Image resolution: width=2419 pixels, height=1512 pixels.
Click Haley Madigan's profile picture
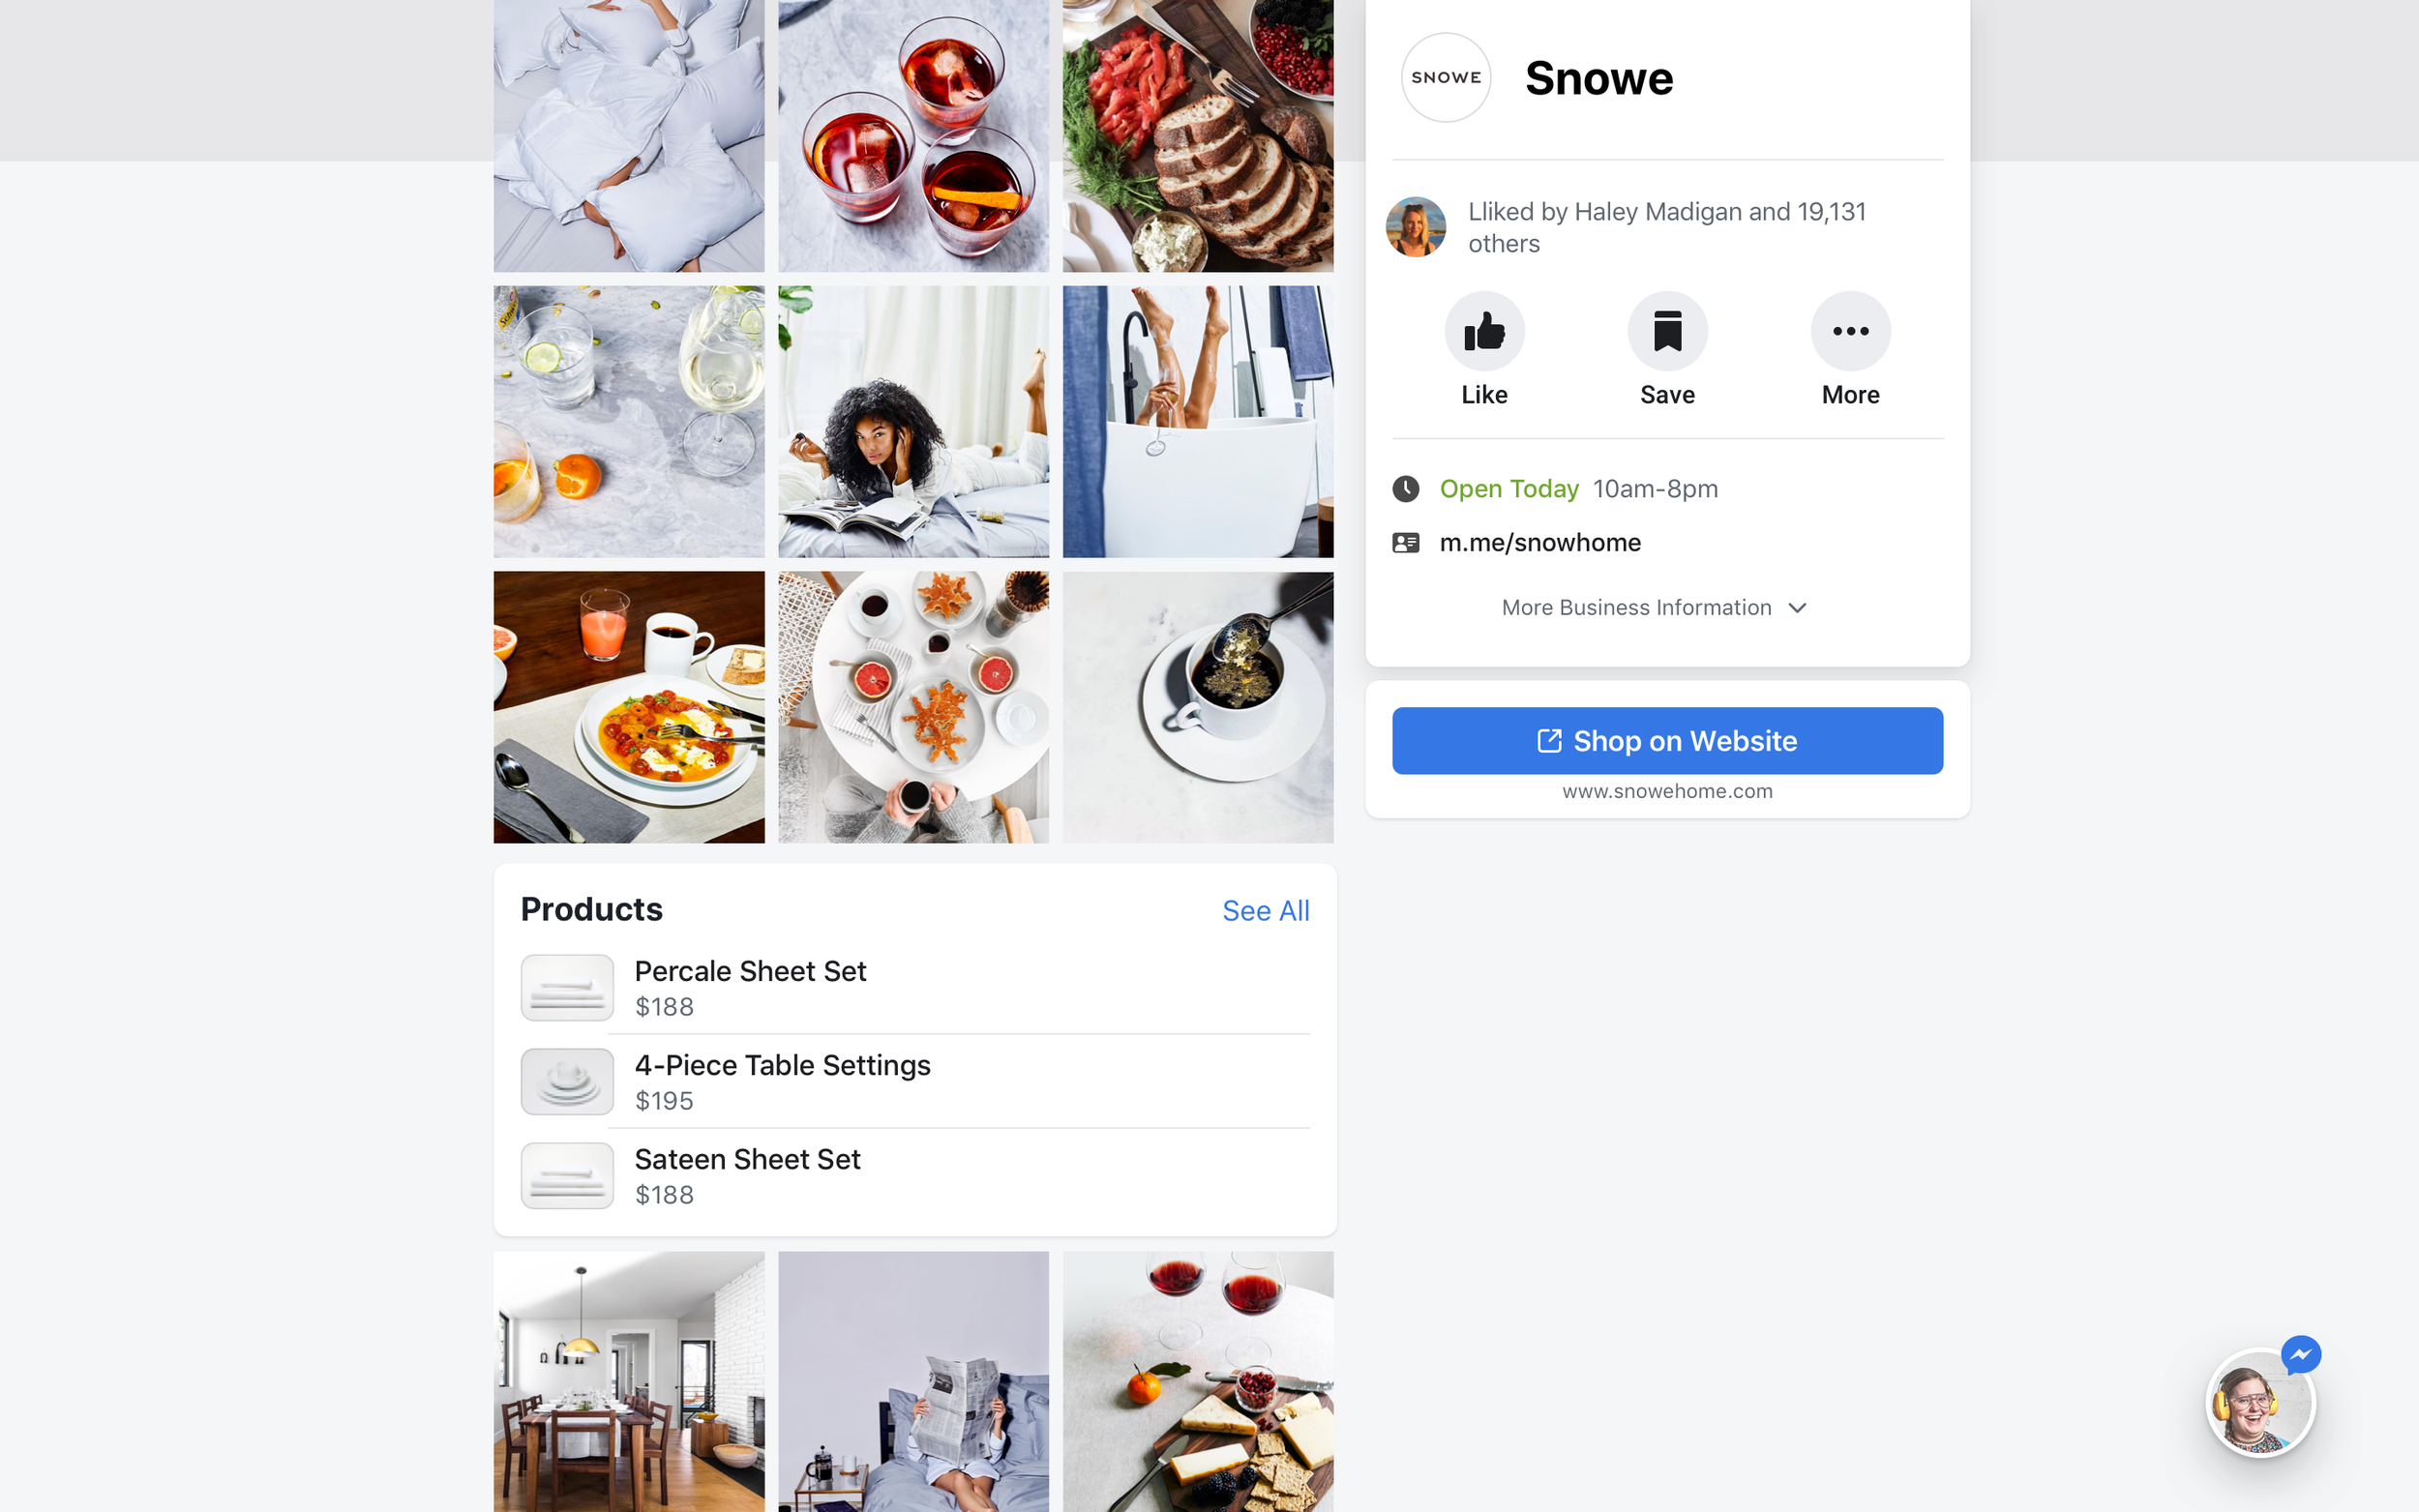[1416, 227]
